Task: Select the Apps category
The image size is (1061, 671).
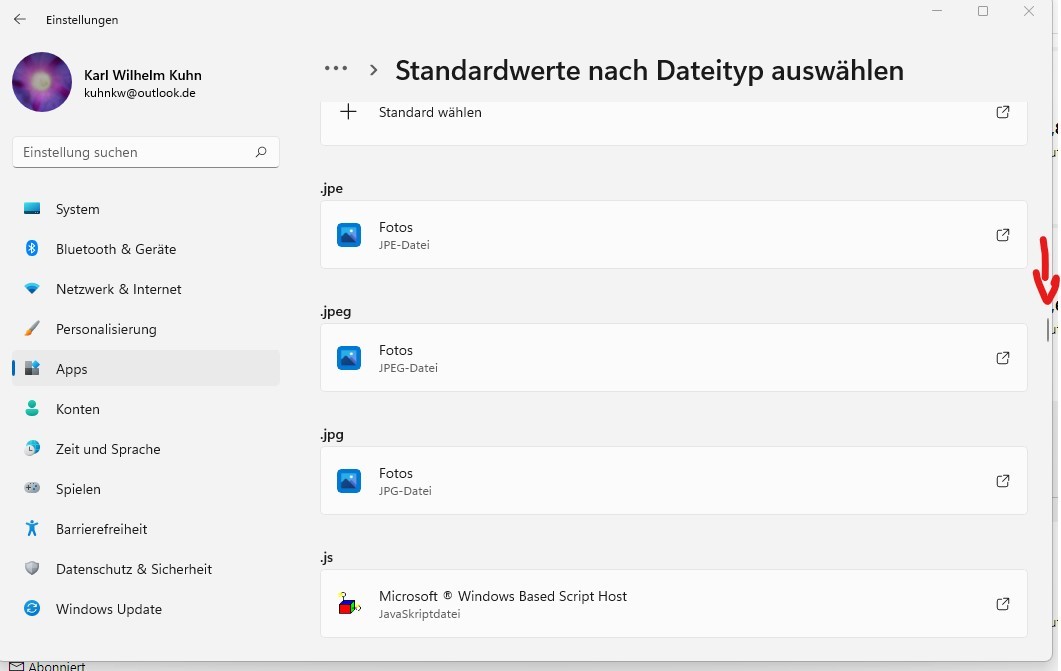Action: pyautogui.click(x=146, y=369)
